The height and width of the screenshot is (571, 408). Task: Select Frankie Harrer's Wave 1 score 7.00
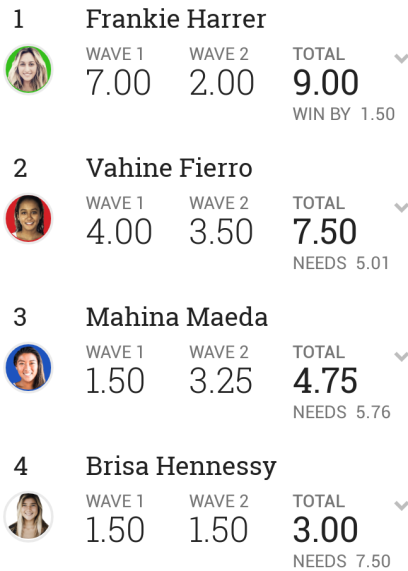click(118, 83)
